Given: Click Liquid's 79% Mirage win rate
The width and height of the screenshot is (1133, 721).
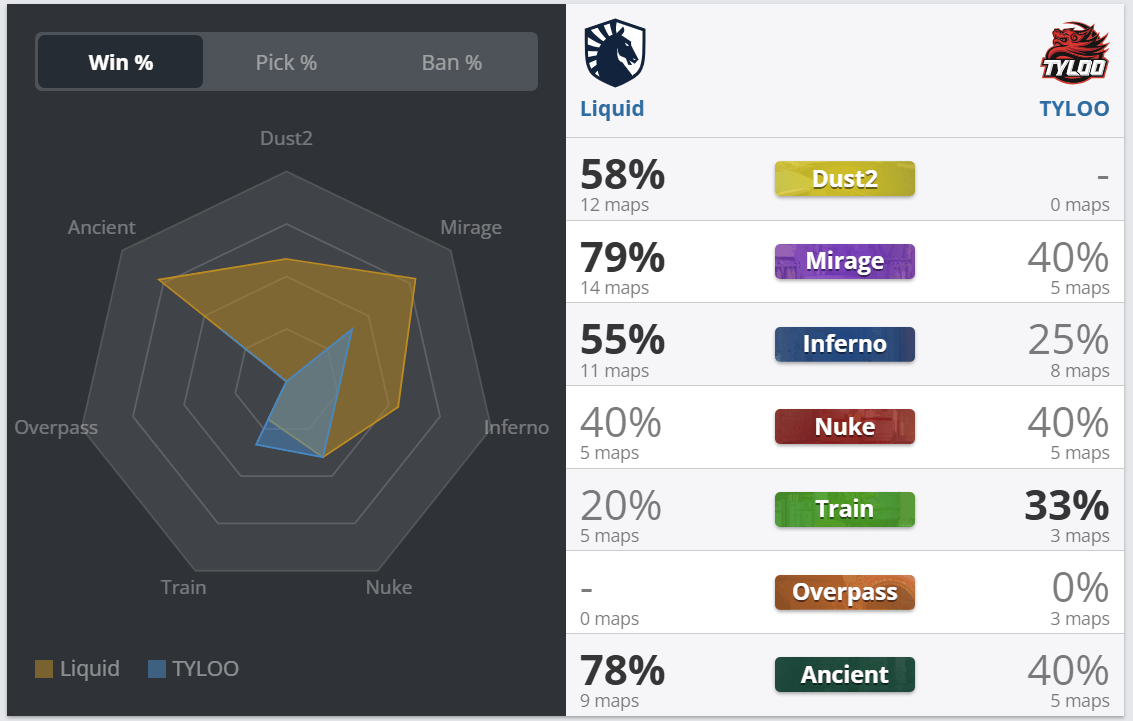Looking at the screenshot, I should click(622, 258).
